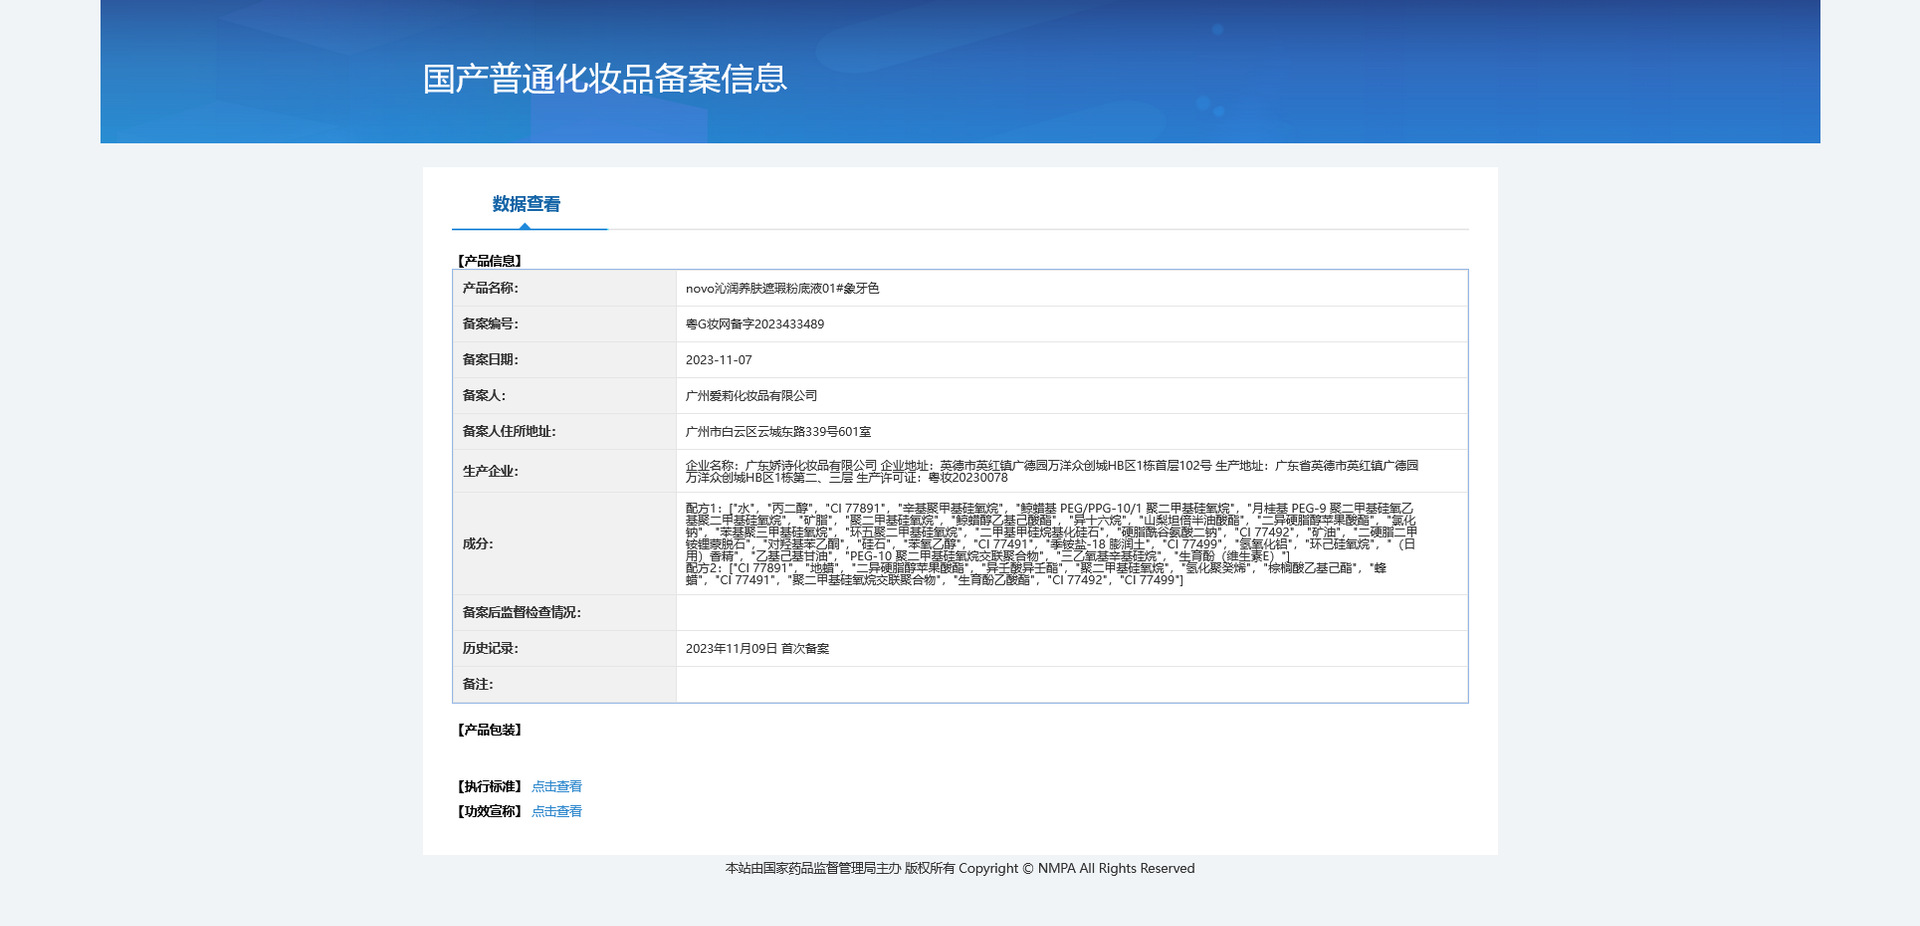This screenshot has width=1920, height=926.
Task: Click the 备案日期 label cell
Action: [x=564, y=360]
